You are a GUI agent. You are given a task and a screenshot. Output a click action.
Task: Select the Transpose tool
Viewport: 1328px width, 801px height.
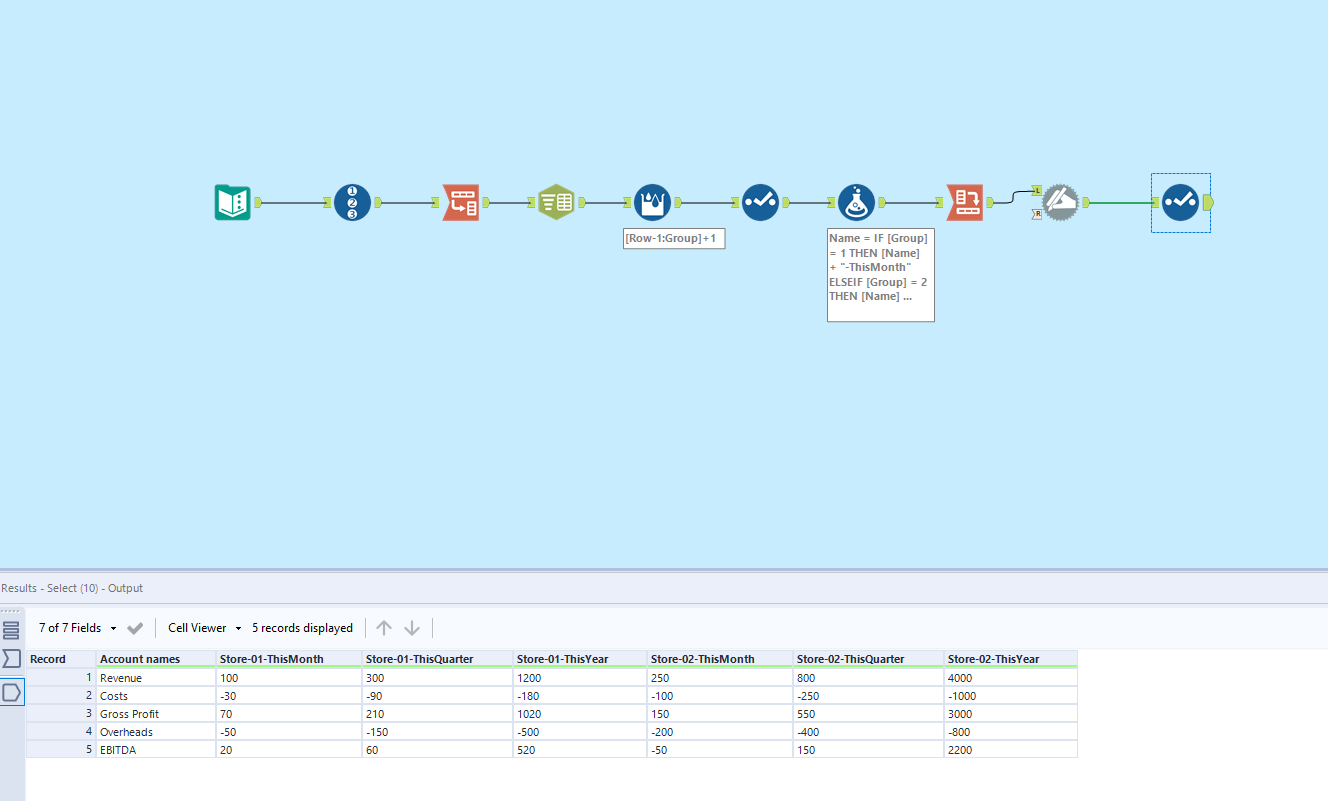461,202
